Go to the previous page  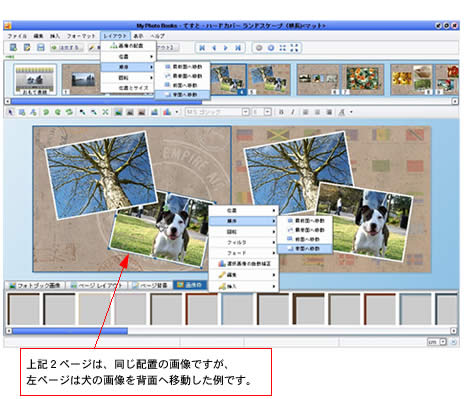[x=214, y=48]
